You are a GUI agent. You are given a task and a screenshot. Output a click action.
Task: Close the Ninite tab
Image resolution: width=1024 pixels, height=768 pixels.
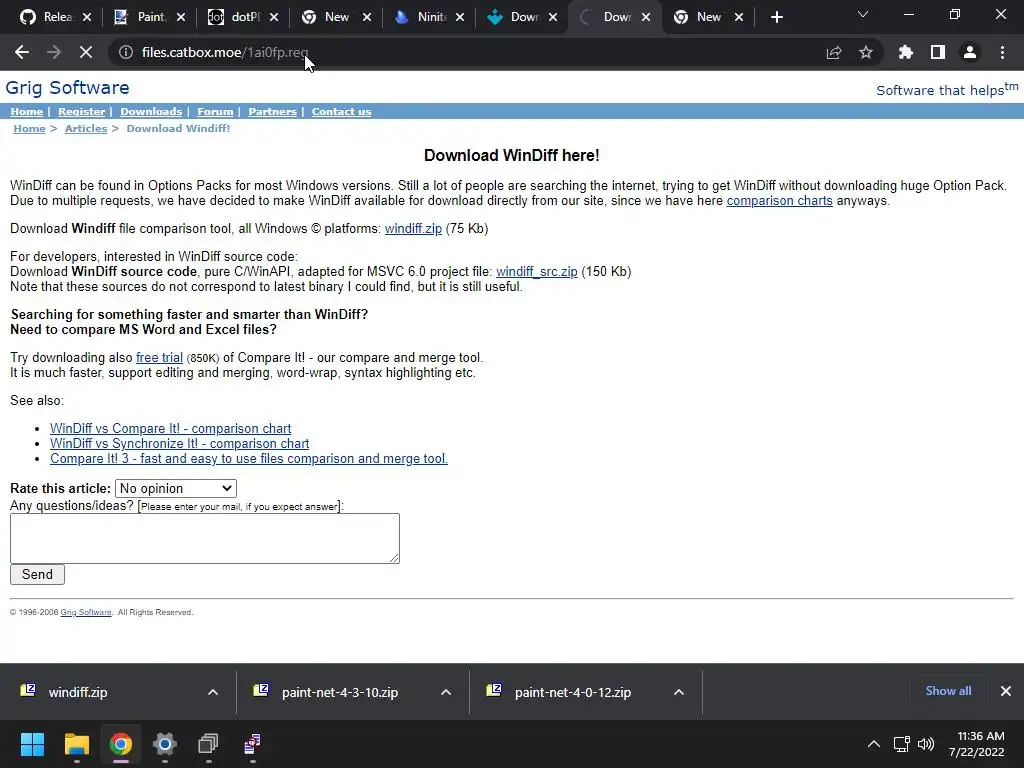[460, 17]
